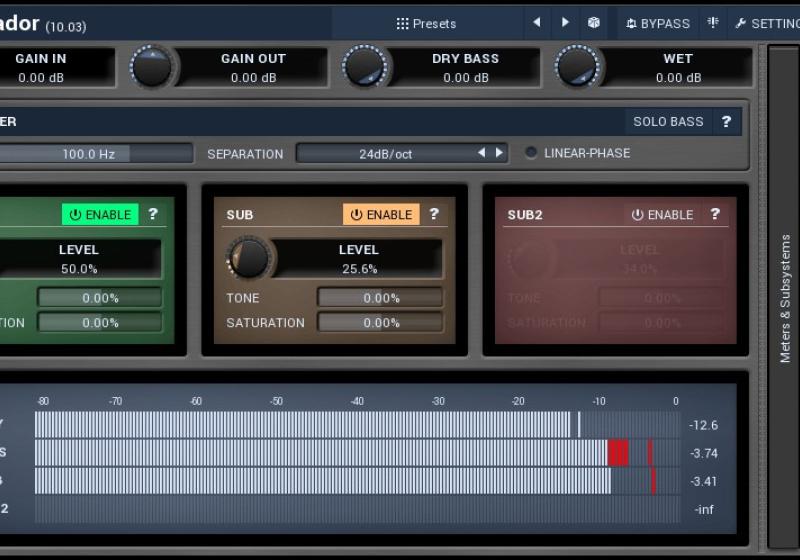800x560 pixels.
Task: Toggle the green Enable button
Action: click(100, 214)
